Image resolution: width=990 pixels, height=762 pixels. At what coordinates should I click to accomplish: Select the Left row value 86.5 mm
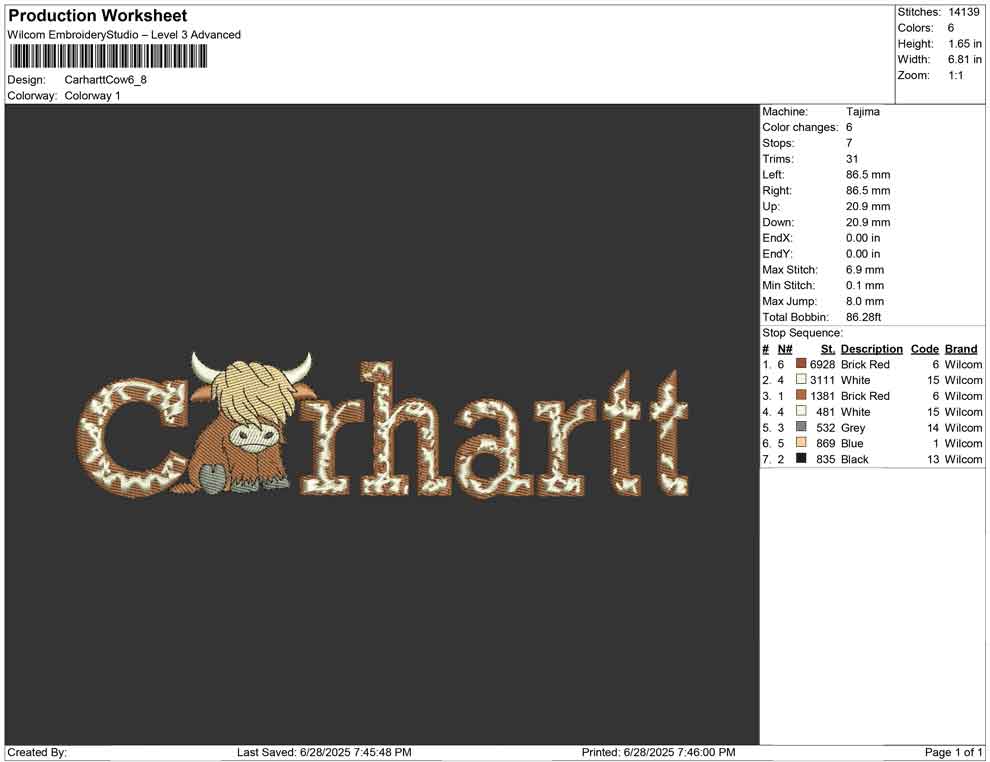coord(868,174)
